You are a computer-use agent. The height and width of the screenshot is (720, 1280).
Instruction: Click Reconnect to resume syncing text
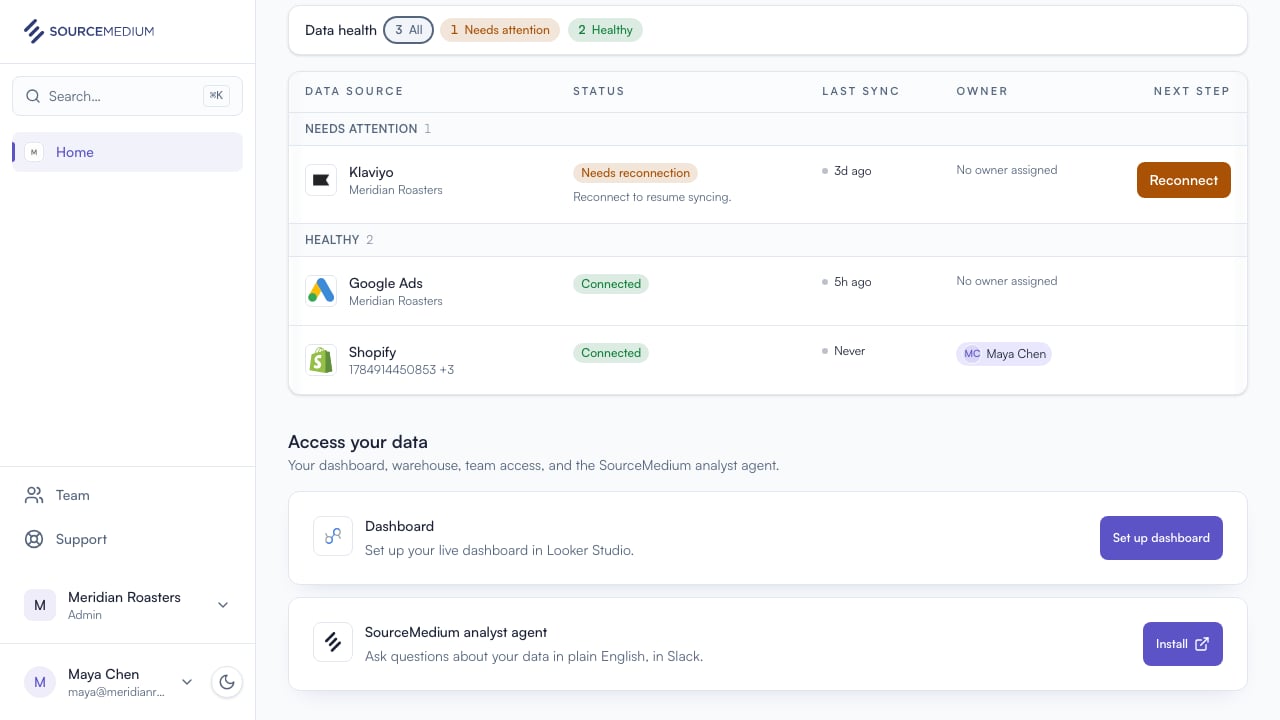tap(652, 197)
